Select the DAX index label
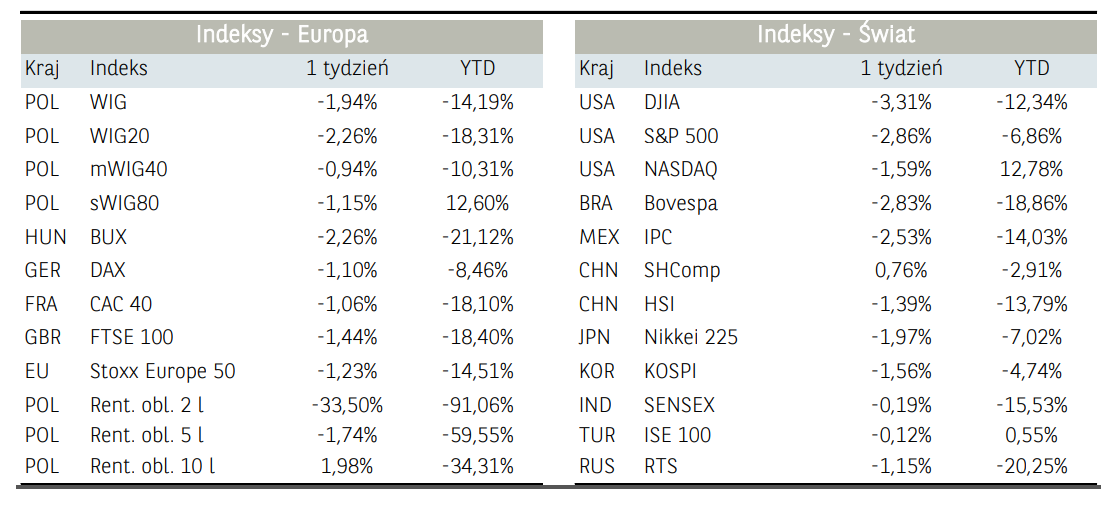The width and height of the screenshot is (1112, 515). click(108, 271)
